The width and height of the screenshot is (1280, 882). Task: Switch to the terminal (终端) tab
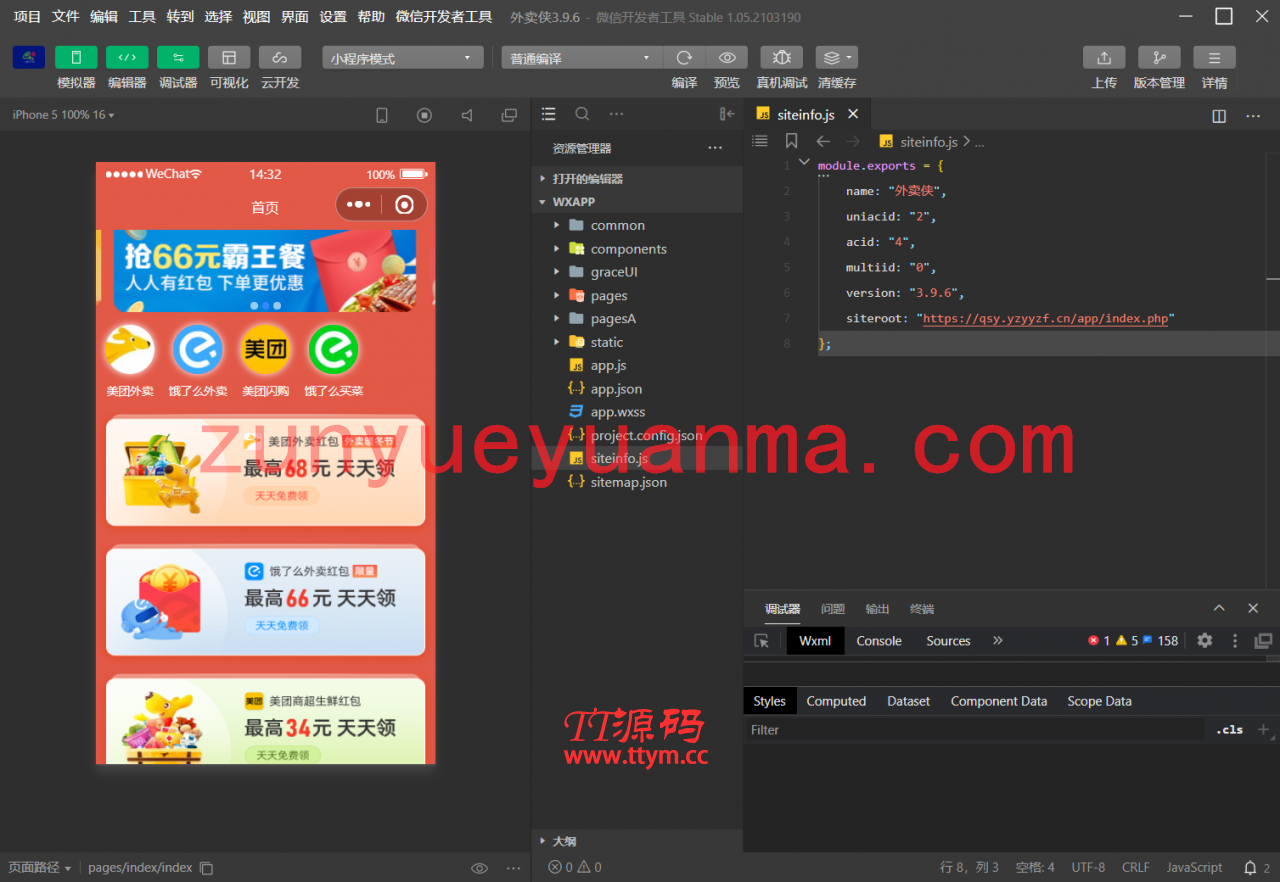[x=922, y=609]
